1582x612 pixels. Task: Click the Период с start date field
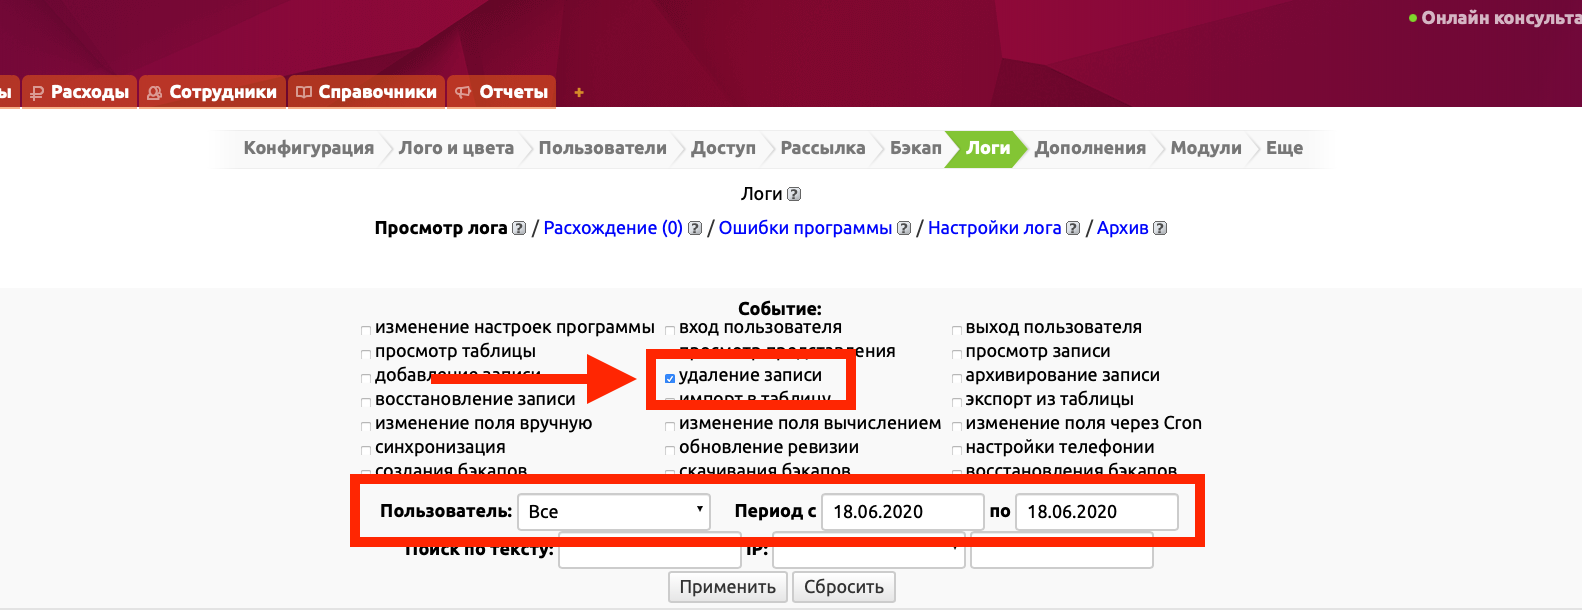coord(901,511)
